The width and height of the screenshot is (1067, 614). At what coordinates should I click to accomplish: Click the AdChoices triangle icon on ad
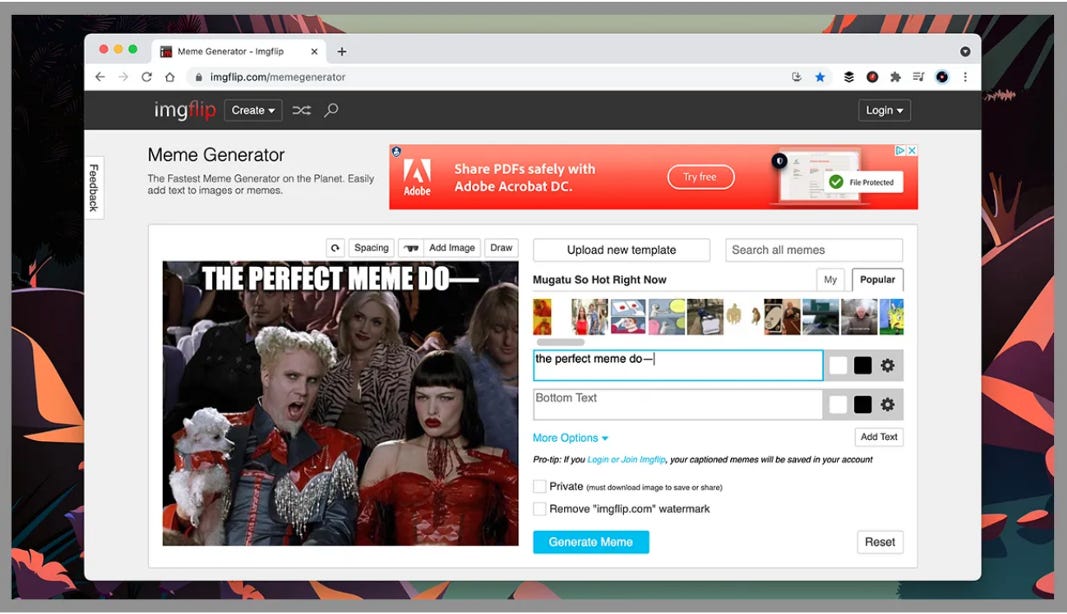coord(900,150)
